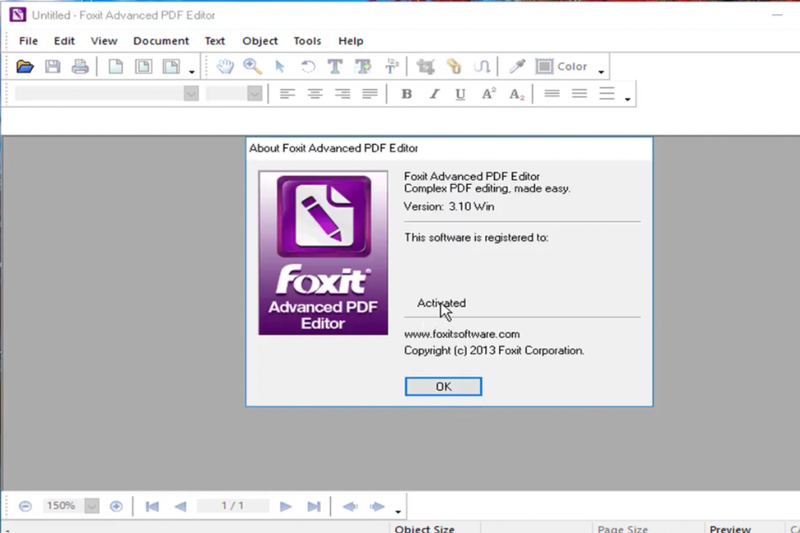The width and height of the screenshot is (800, 533).
Task: Select the Object arrow pointer tool
Action: (280, 66)
